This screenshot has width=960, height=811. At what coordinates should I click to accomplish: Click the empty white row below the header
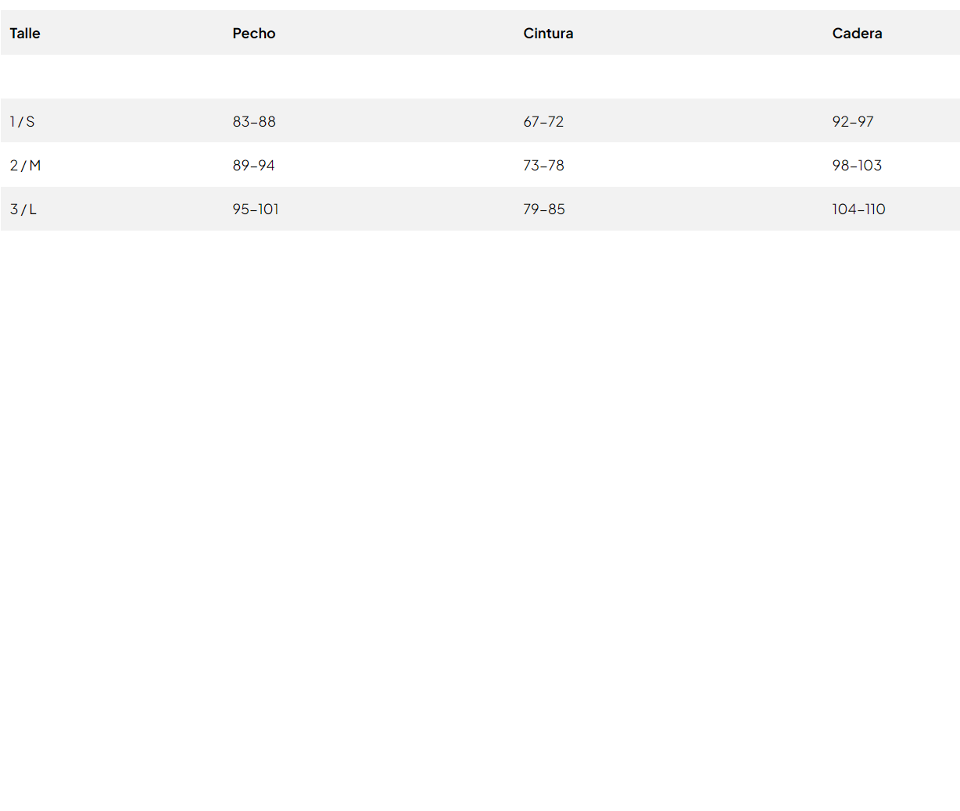480,77
